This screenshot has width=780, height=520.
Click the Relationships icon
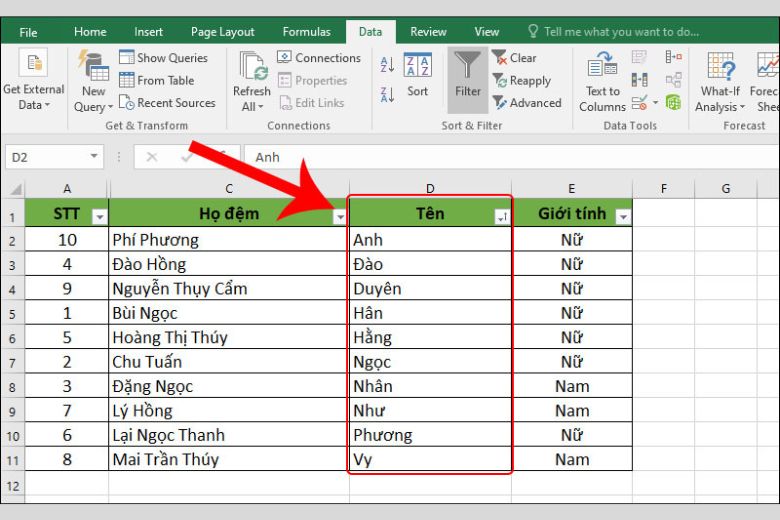pos(674,80)
